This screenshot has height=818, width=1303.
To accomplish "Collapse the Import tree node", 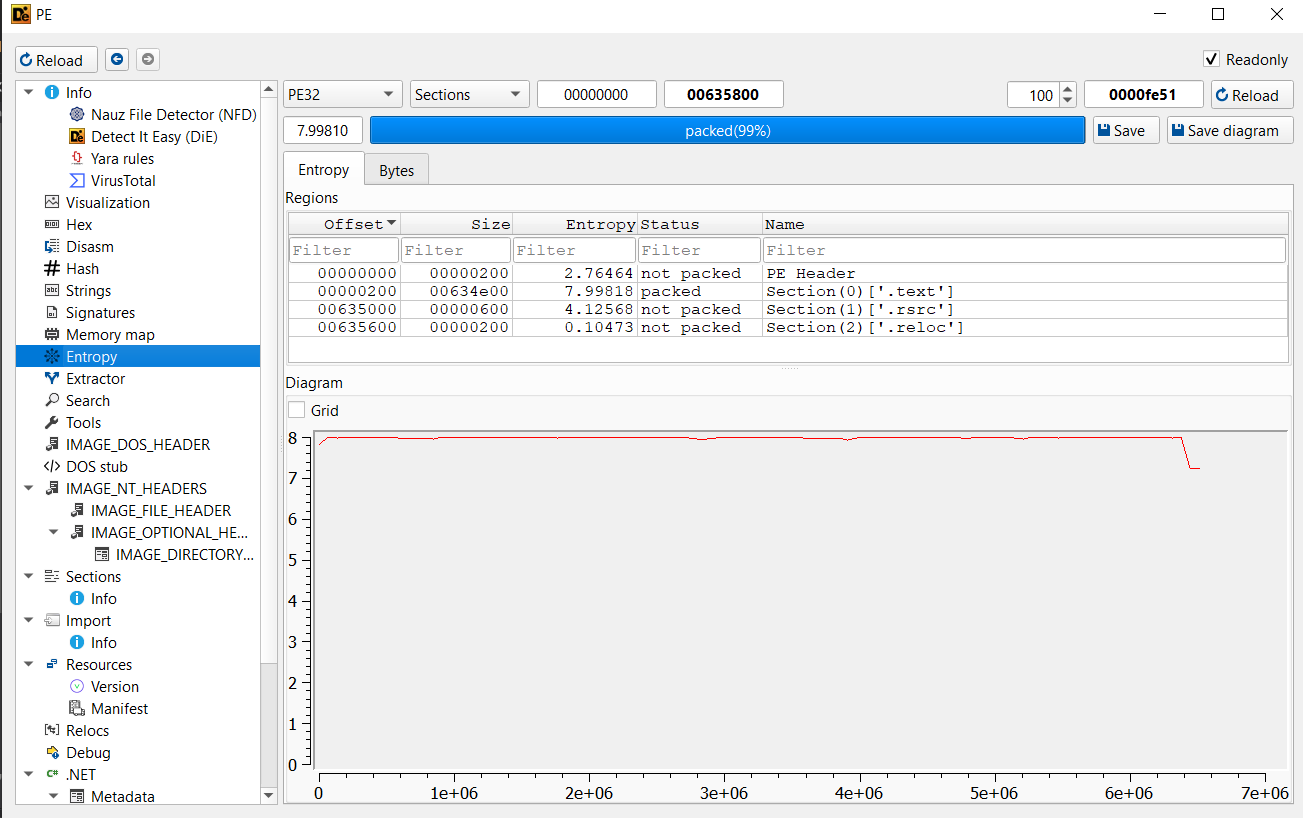I will tap(28, 621).
